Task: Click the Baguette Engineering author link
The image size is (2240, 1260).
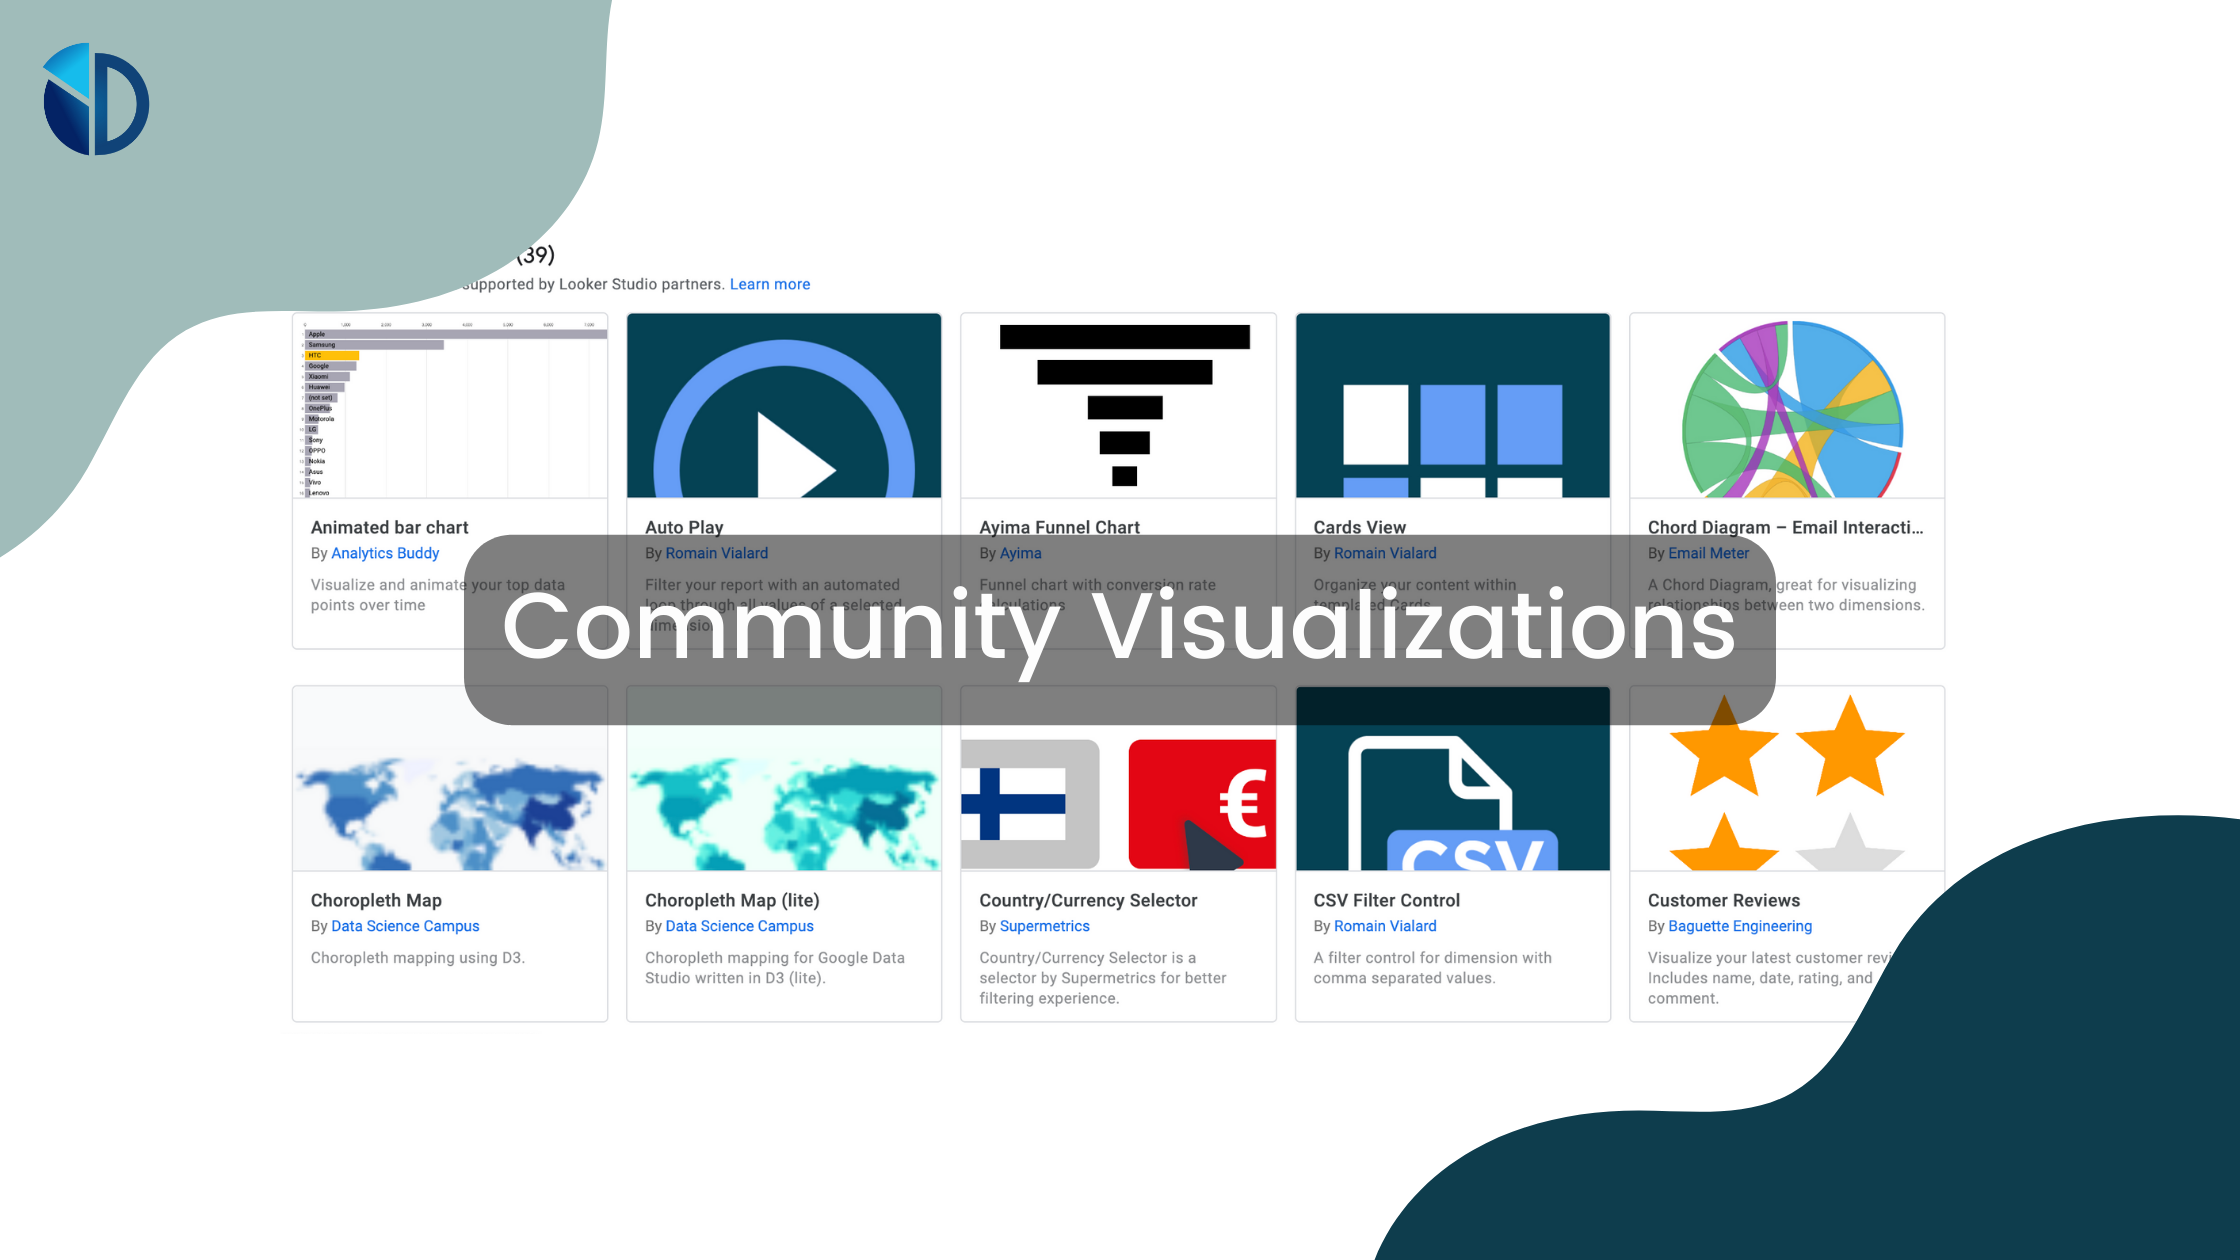Action: point(1737,926)
